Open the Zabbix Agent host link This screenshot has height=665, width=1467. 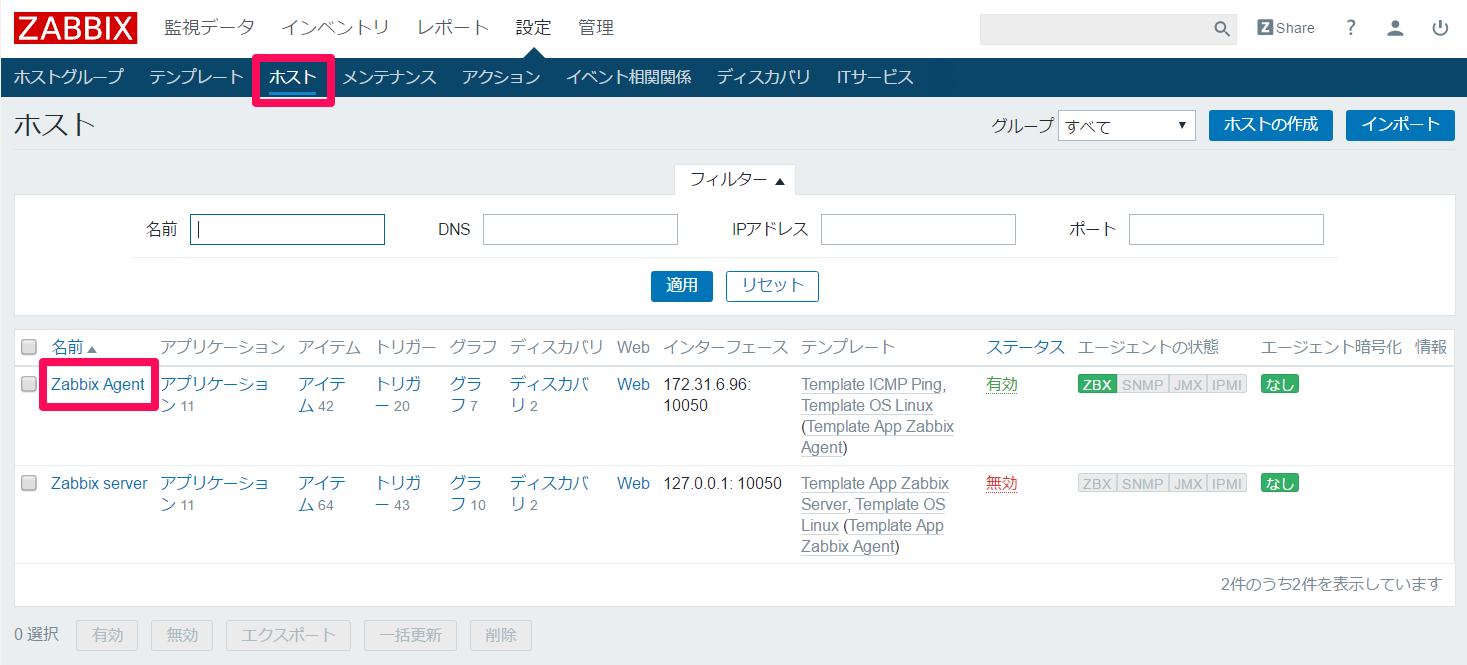(98, 384)
